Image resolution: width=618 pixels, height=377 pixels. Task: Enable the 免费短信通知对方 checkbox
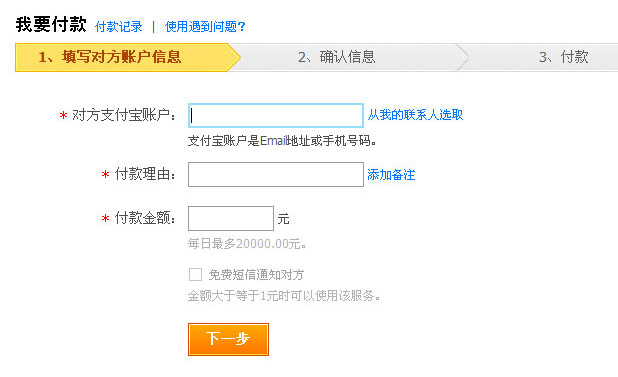[195, 274]
